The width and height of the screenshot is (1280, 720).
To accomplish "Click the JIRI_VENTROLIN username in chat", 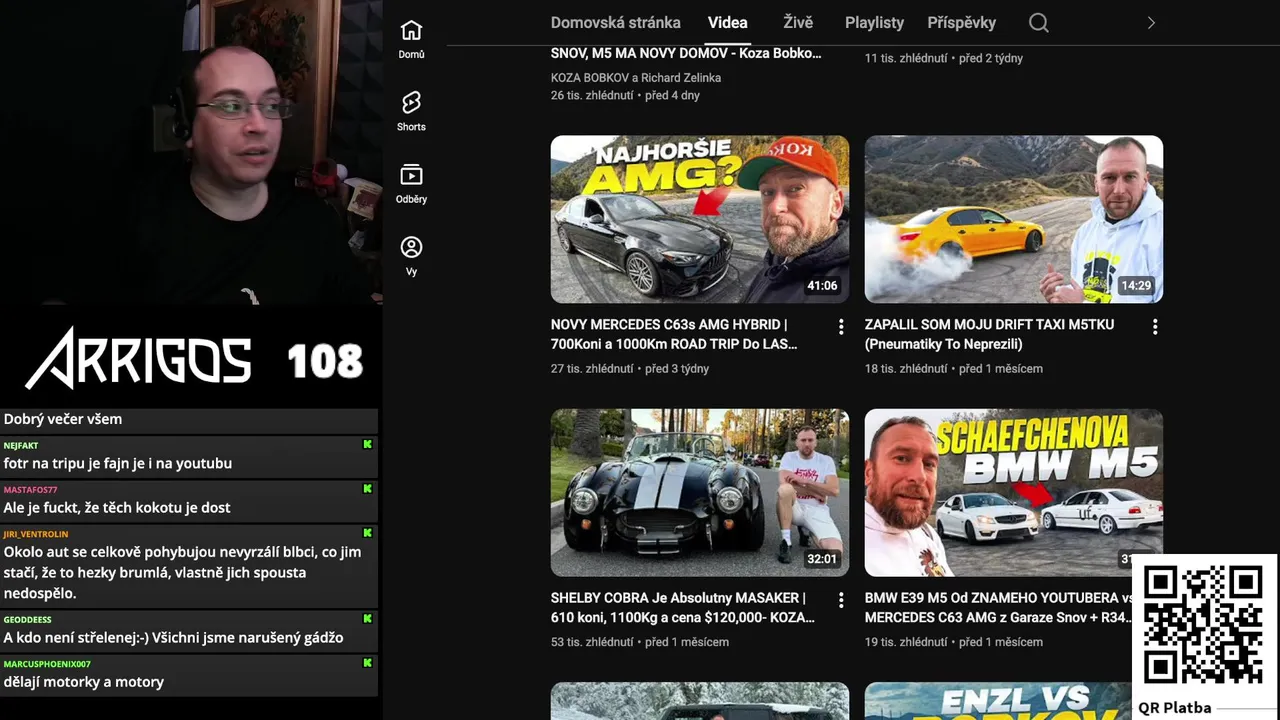I will 36,534.
